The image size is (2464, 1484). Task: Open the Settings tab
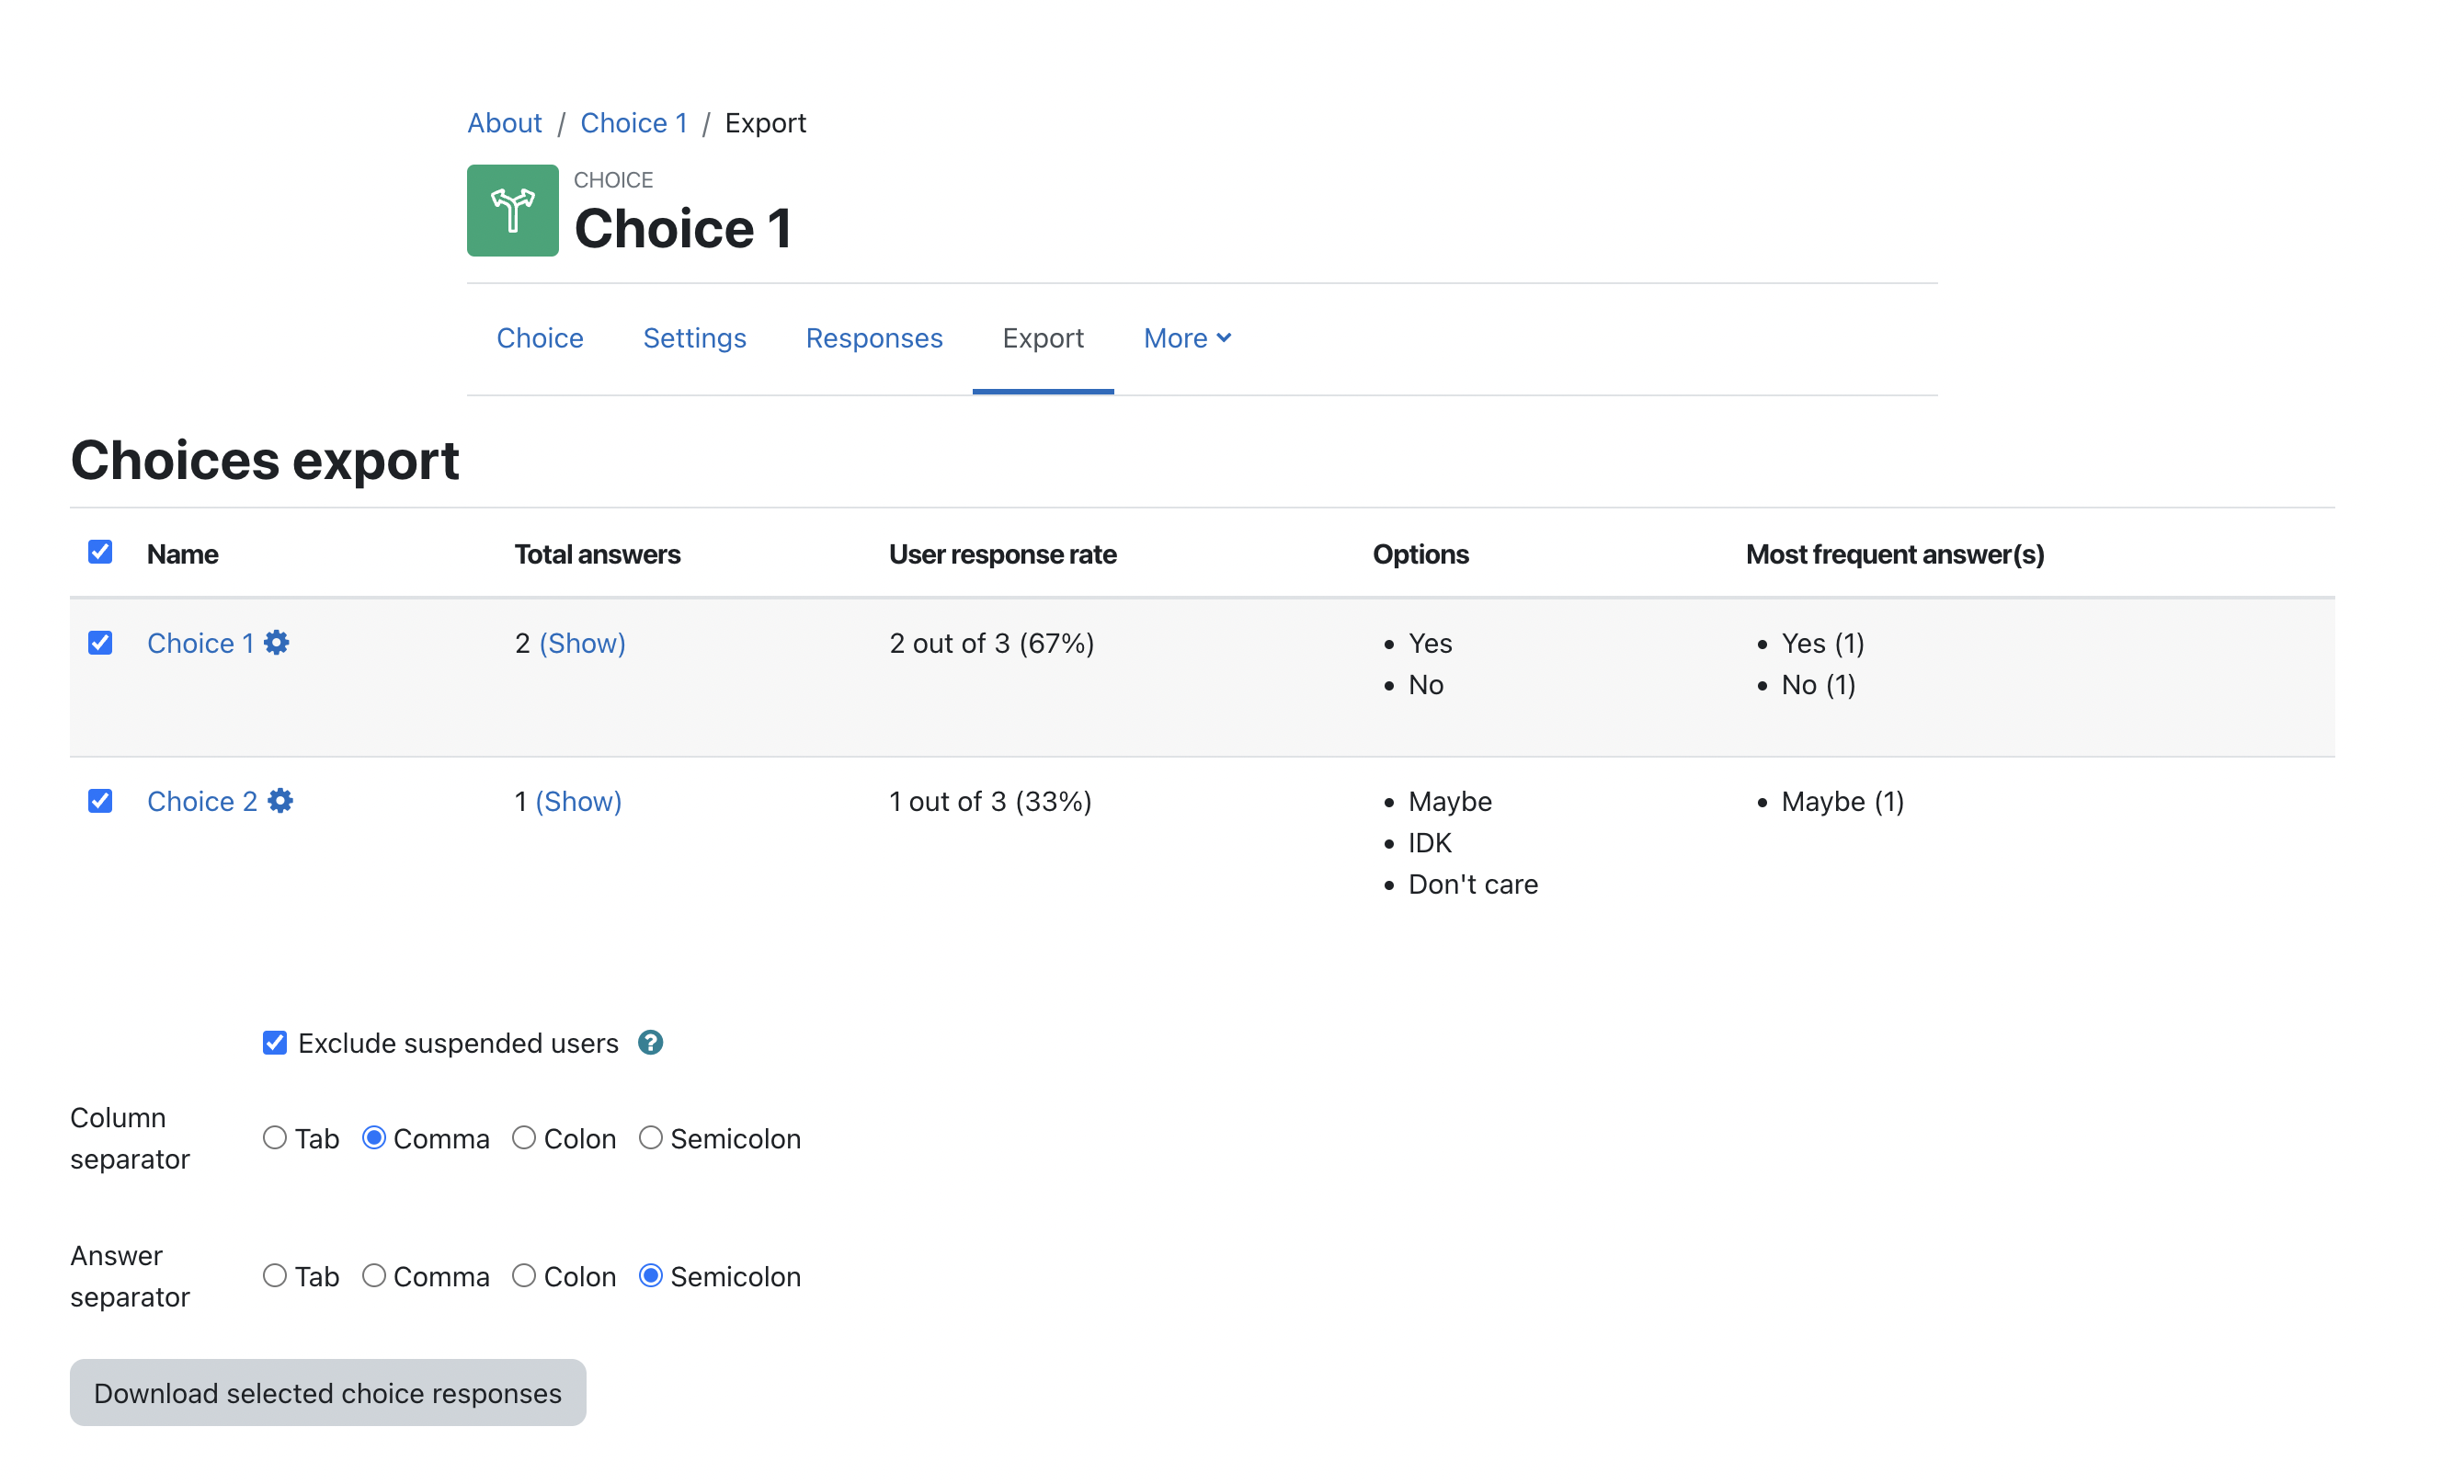coord(694,338)
